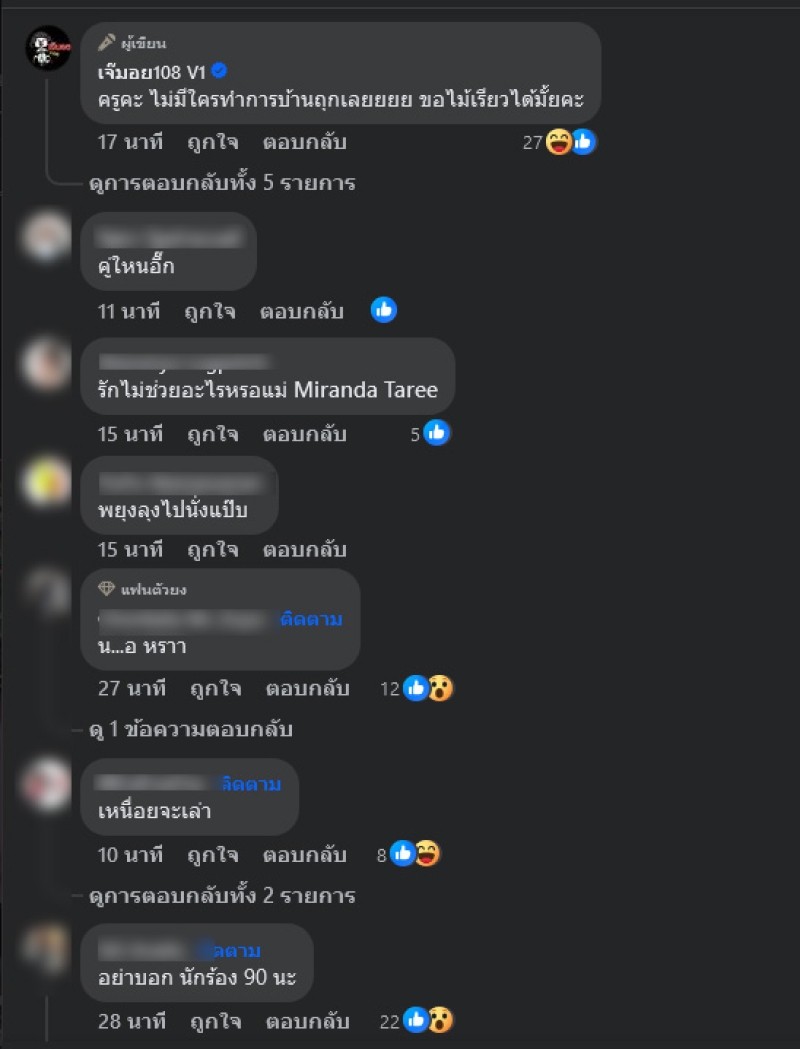Click the 17 นาที timestamp on the author comment
Image resolution: width=800 pixels, height=1049 pixels.
click(x=130, y=142)
